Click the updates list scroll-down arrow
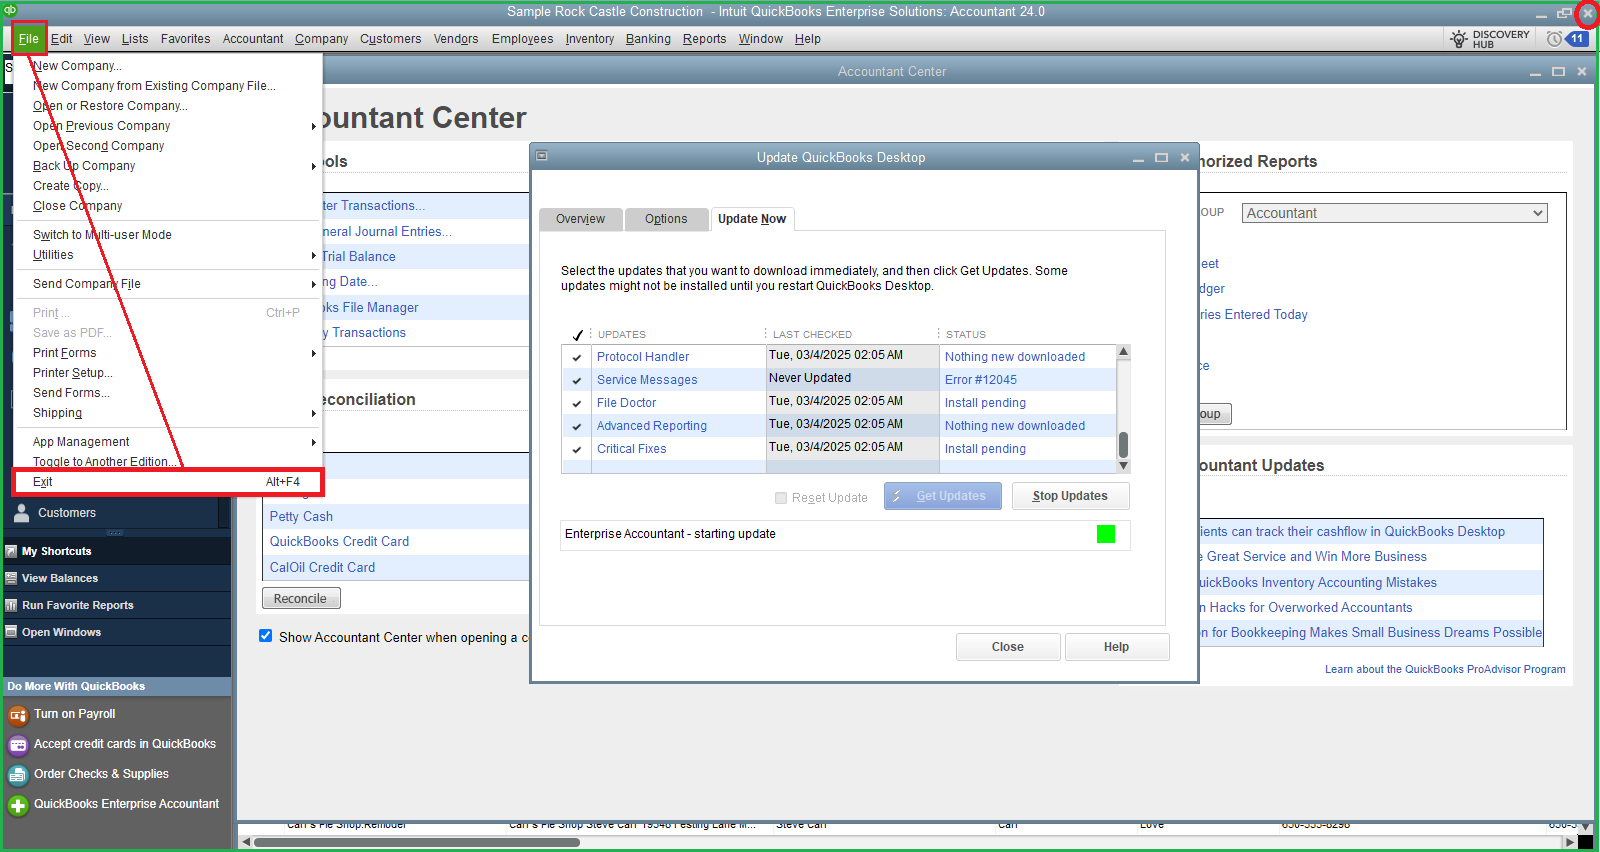Image resolution: width=1600 pixels, height=852 pixels. click(1123, 466)
